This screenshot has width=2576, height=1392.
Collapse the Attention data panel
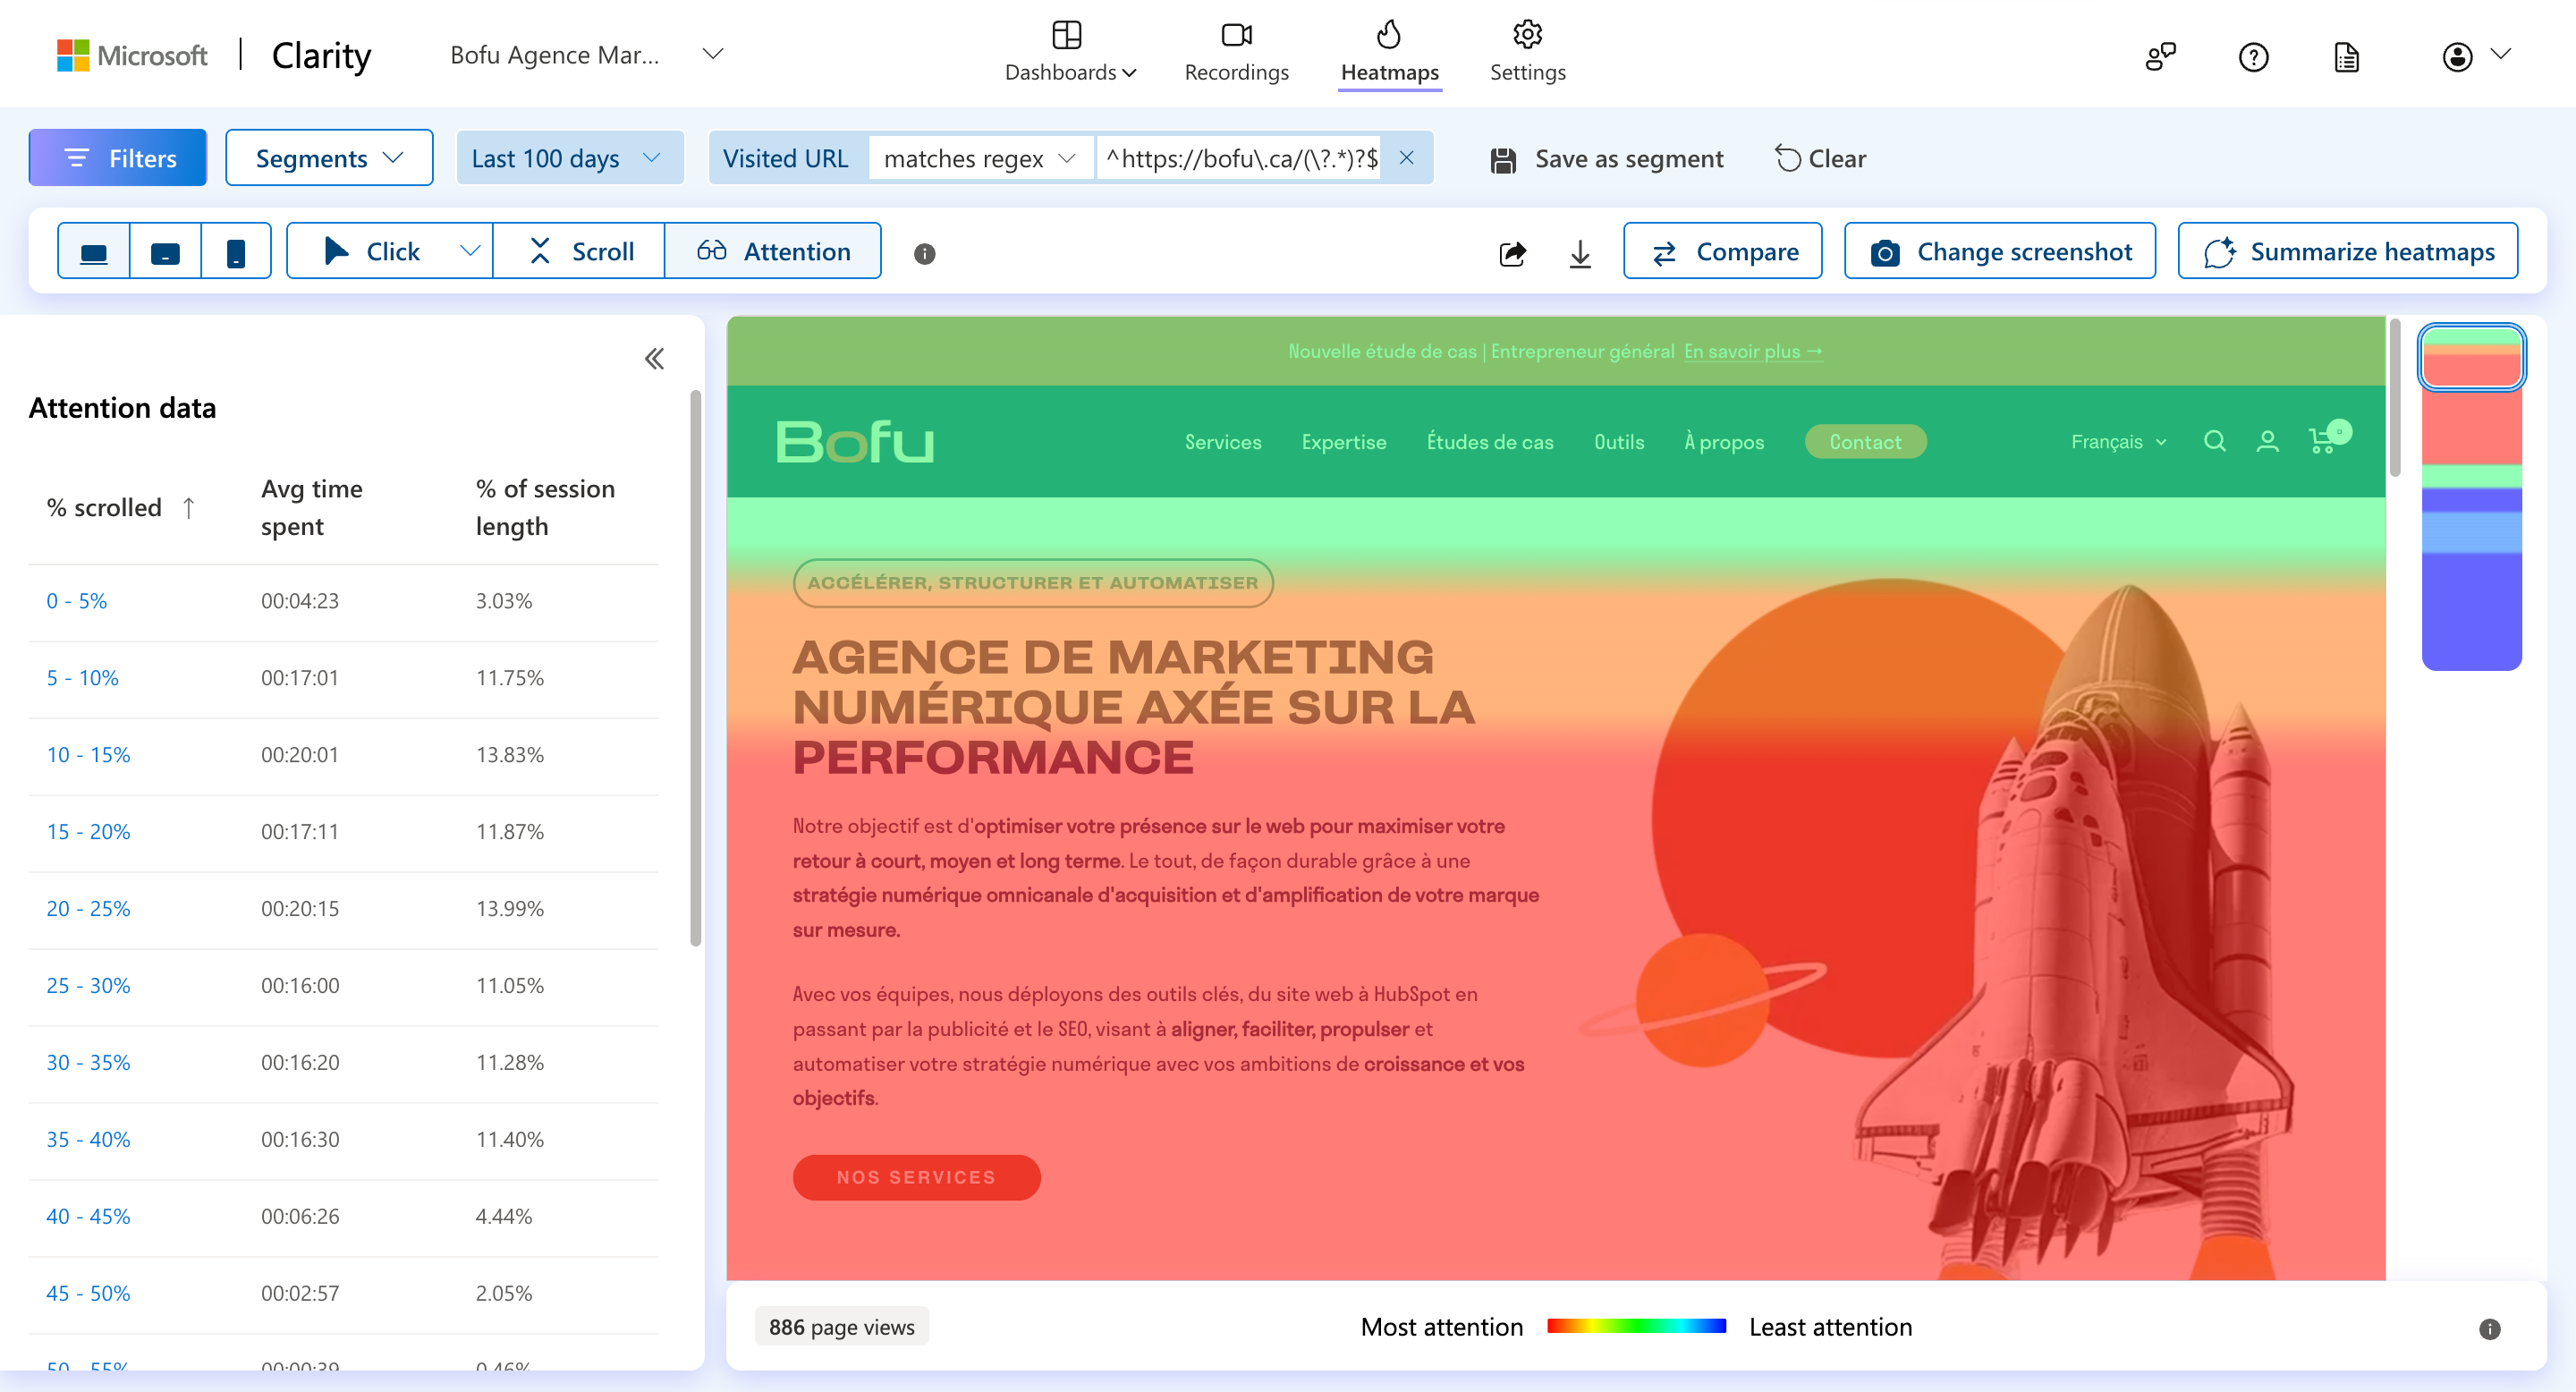click(654, 359)
